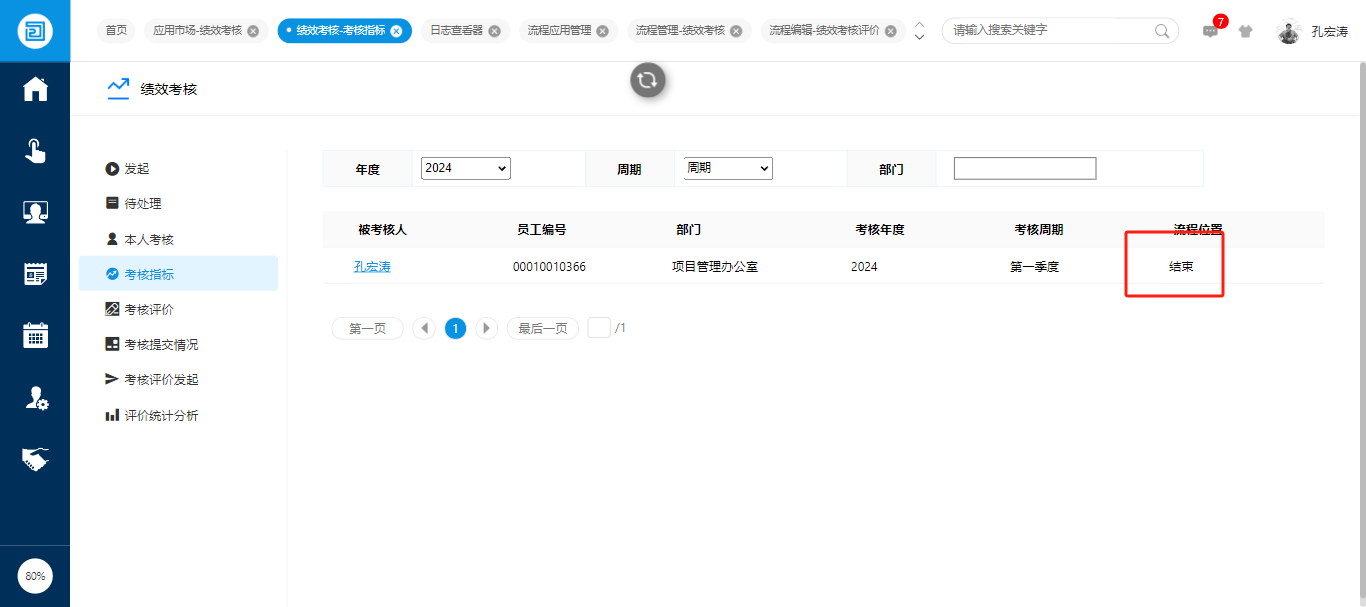Open the 本人考核 menu item
1366x607 pixels.
click(178, 239)
